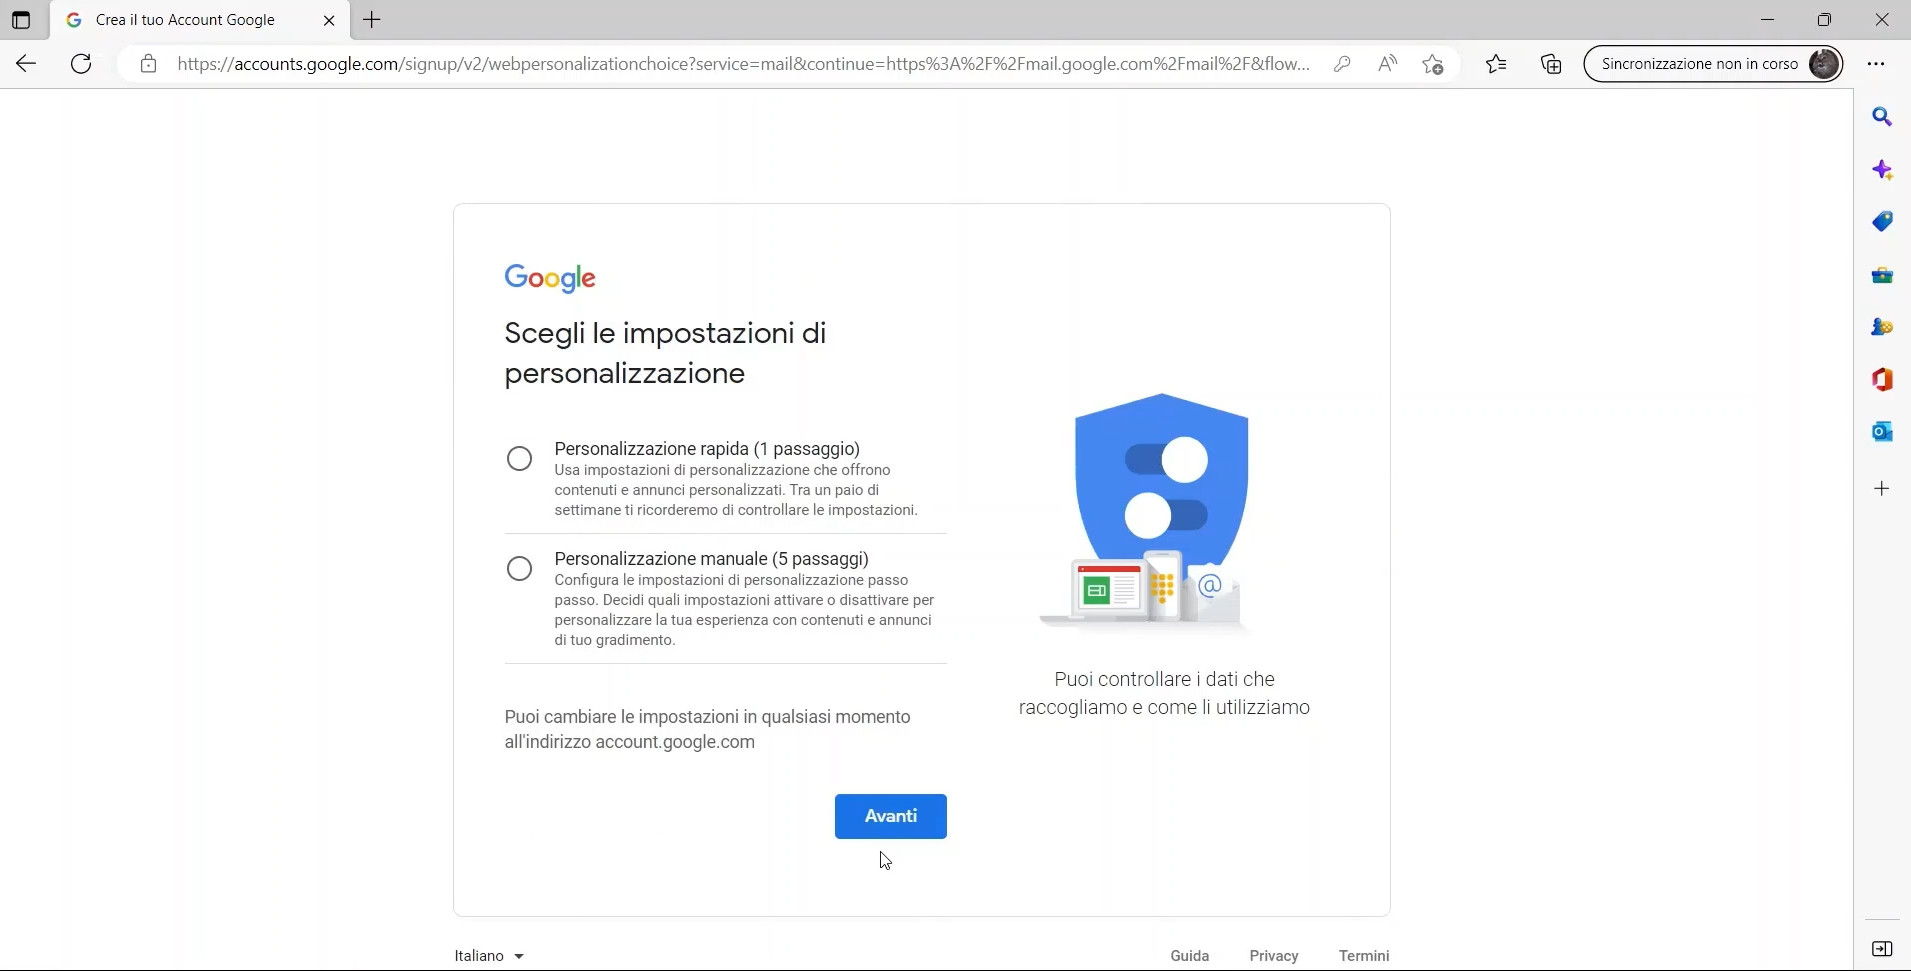This screenshot has width=1911, height=971.
Task: Open the Games sidebar panel
Action: 1884,327
